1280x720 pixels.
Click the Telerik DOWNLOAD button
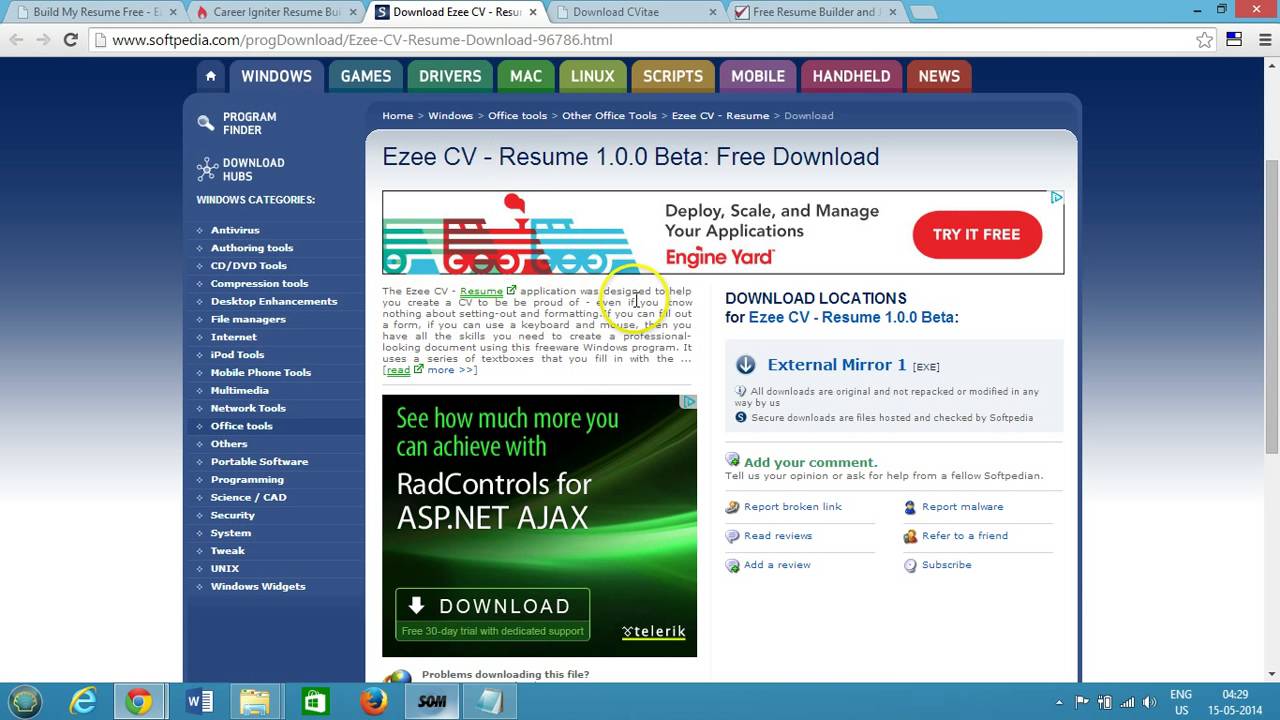coord(493,614)
